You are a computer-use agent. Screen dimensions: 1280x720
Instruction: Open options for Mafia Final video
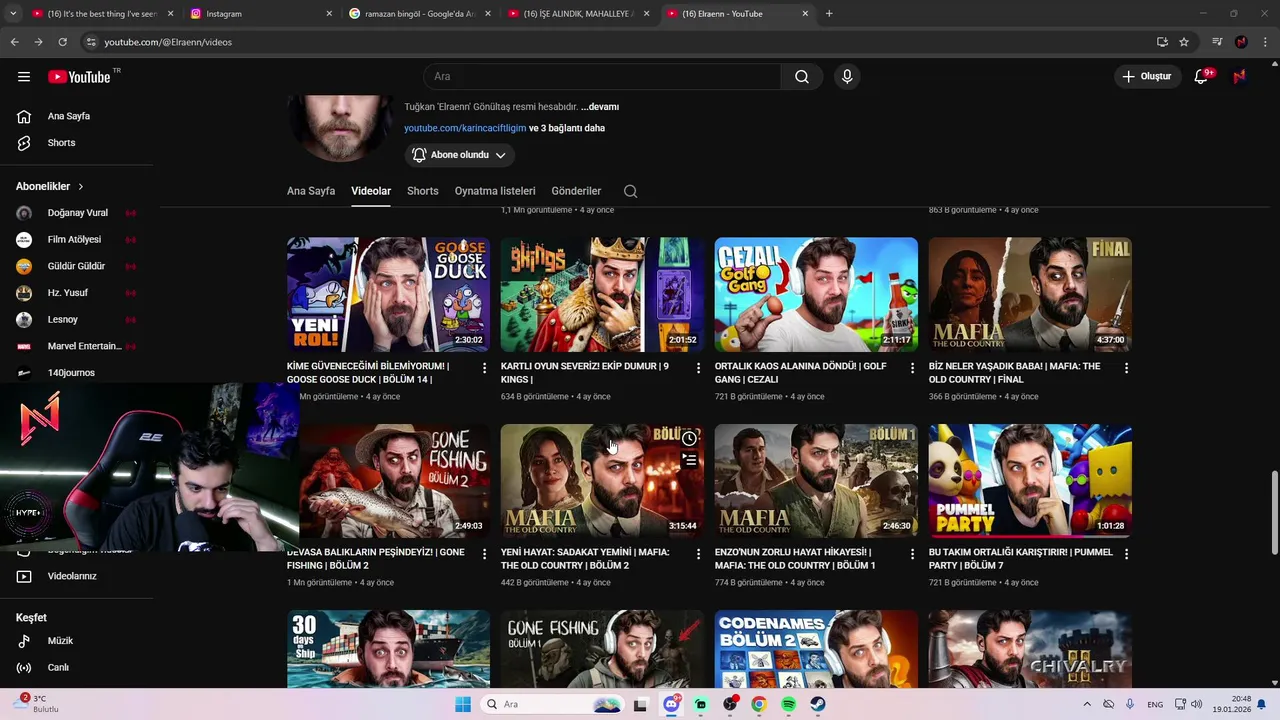pos(1126,369)
